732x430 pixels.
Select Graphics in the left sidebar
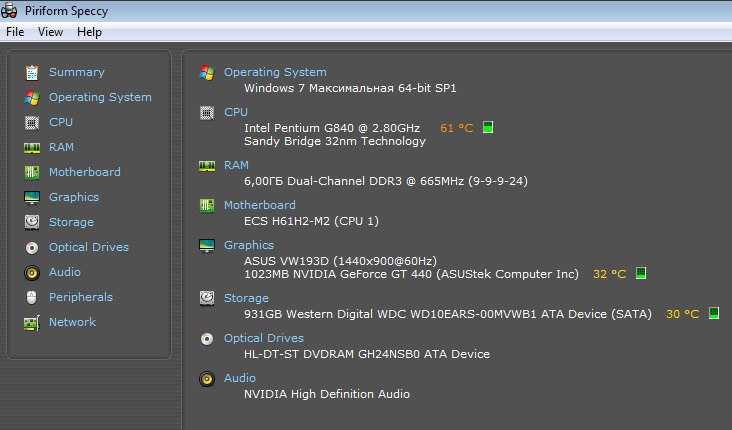(x=73, y=197)
